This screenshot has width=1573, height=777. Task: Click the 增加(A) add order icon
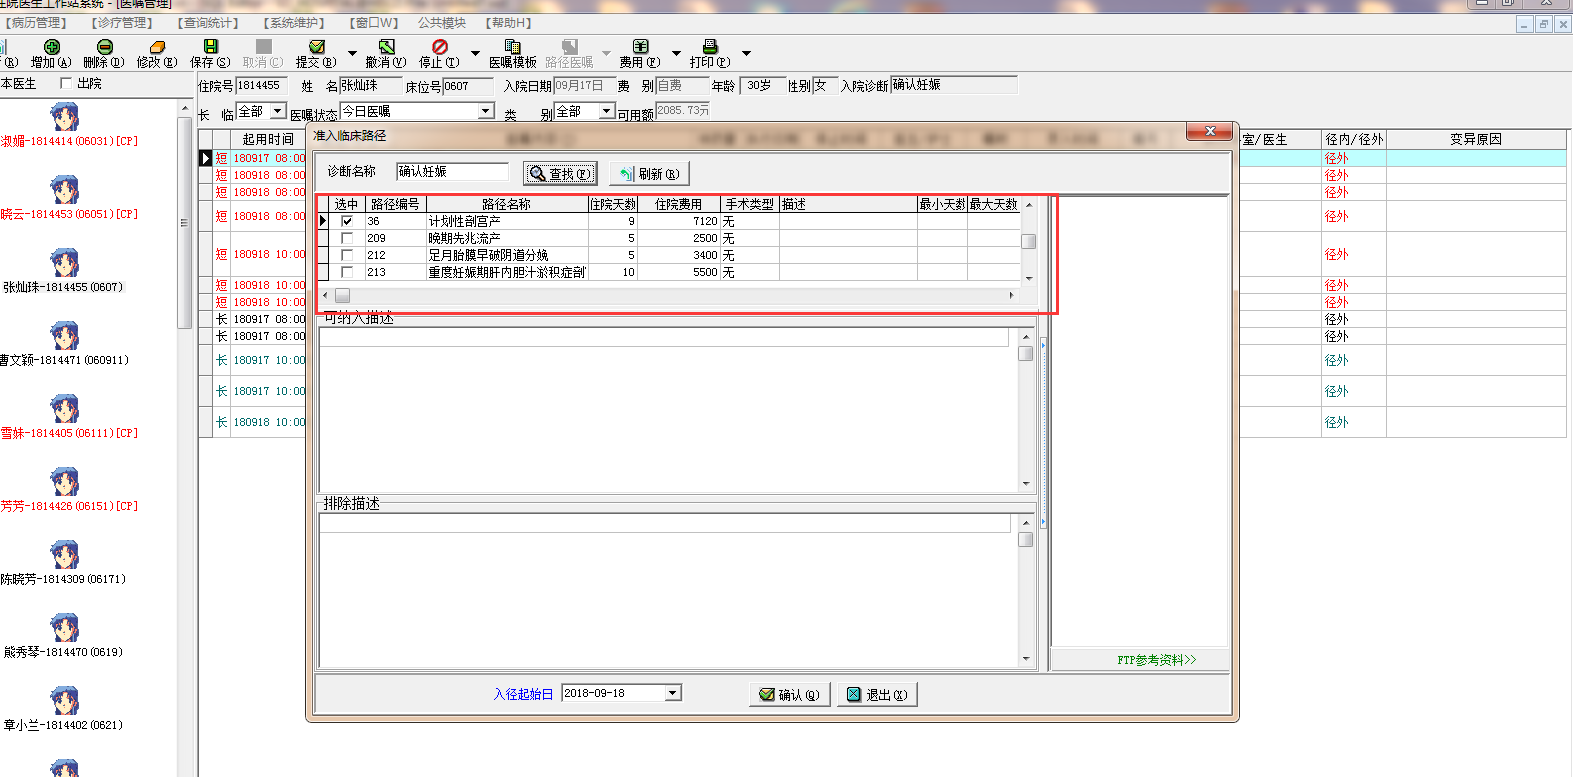(x=52, y=46)
